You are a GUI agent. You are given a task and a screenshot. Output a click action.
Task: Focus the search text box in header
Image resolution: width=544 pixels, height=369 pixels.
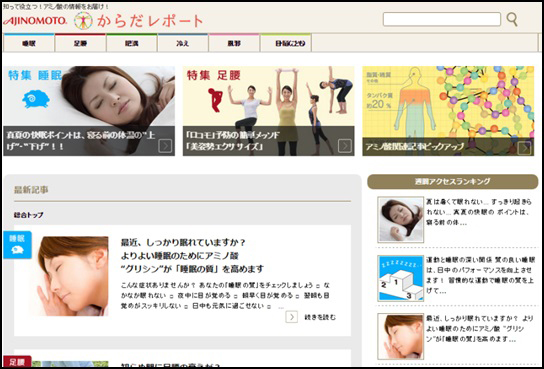pos(442,19)
